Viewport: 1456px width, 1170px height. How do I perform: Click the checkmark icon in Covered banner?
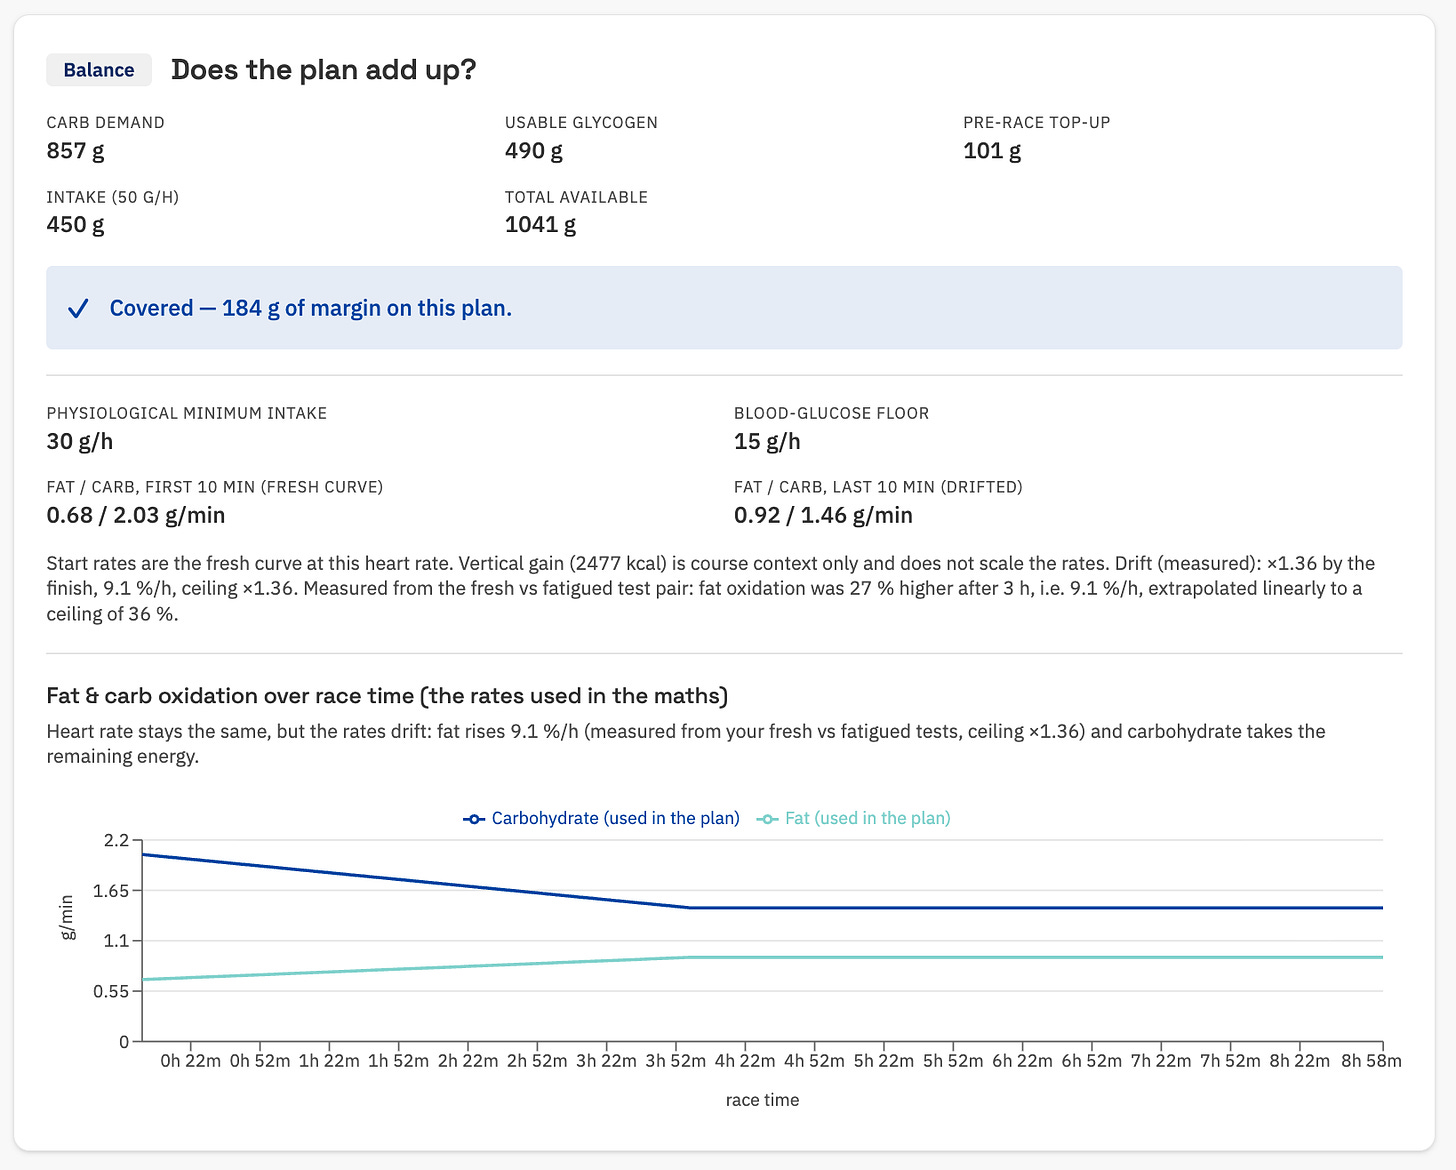78,309
